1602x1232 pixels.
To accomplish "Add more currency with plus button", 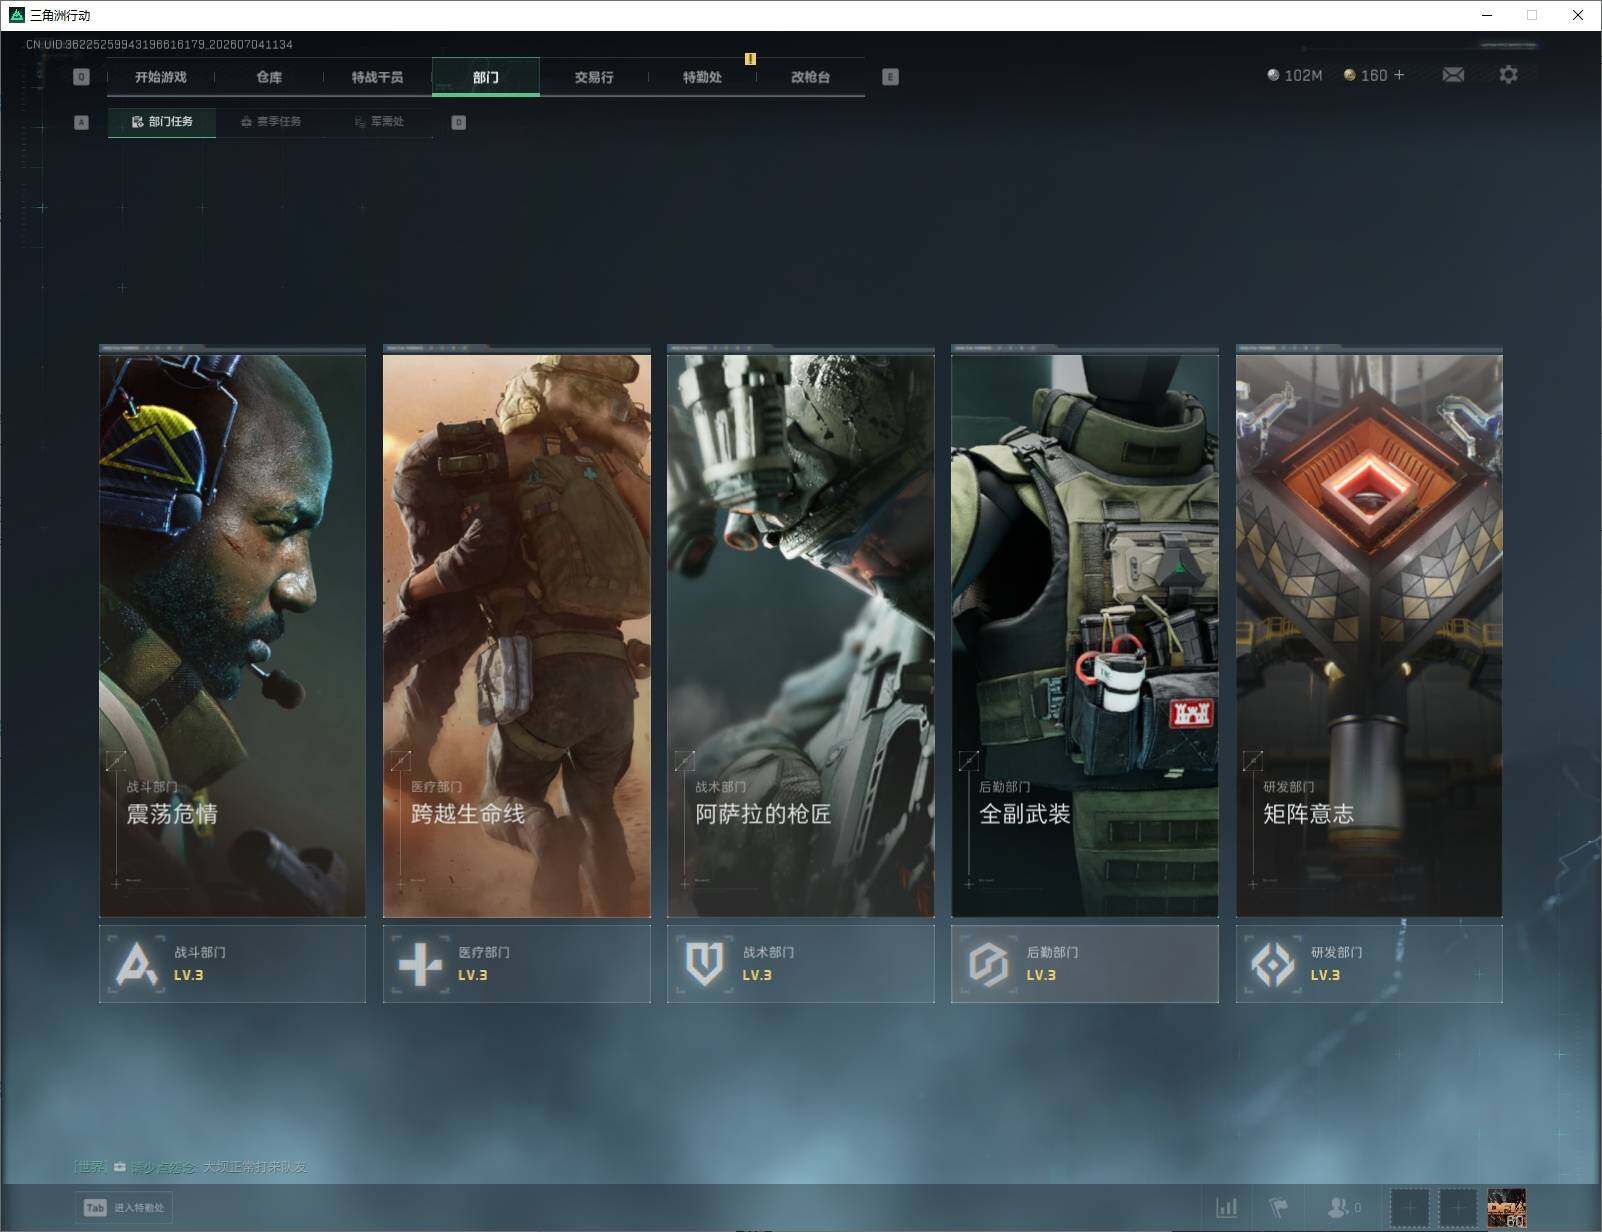I will (1398, 75).
